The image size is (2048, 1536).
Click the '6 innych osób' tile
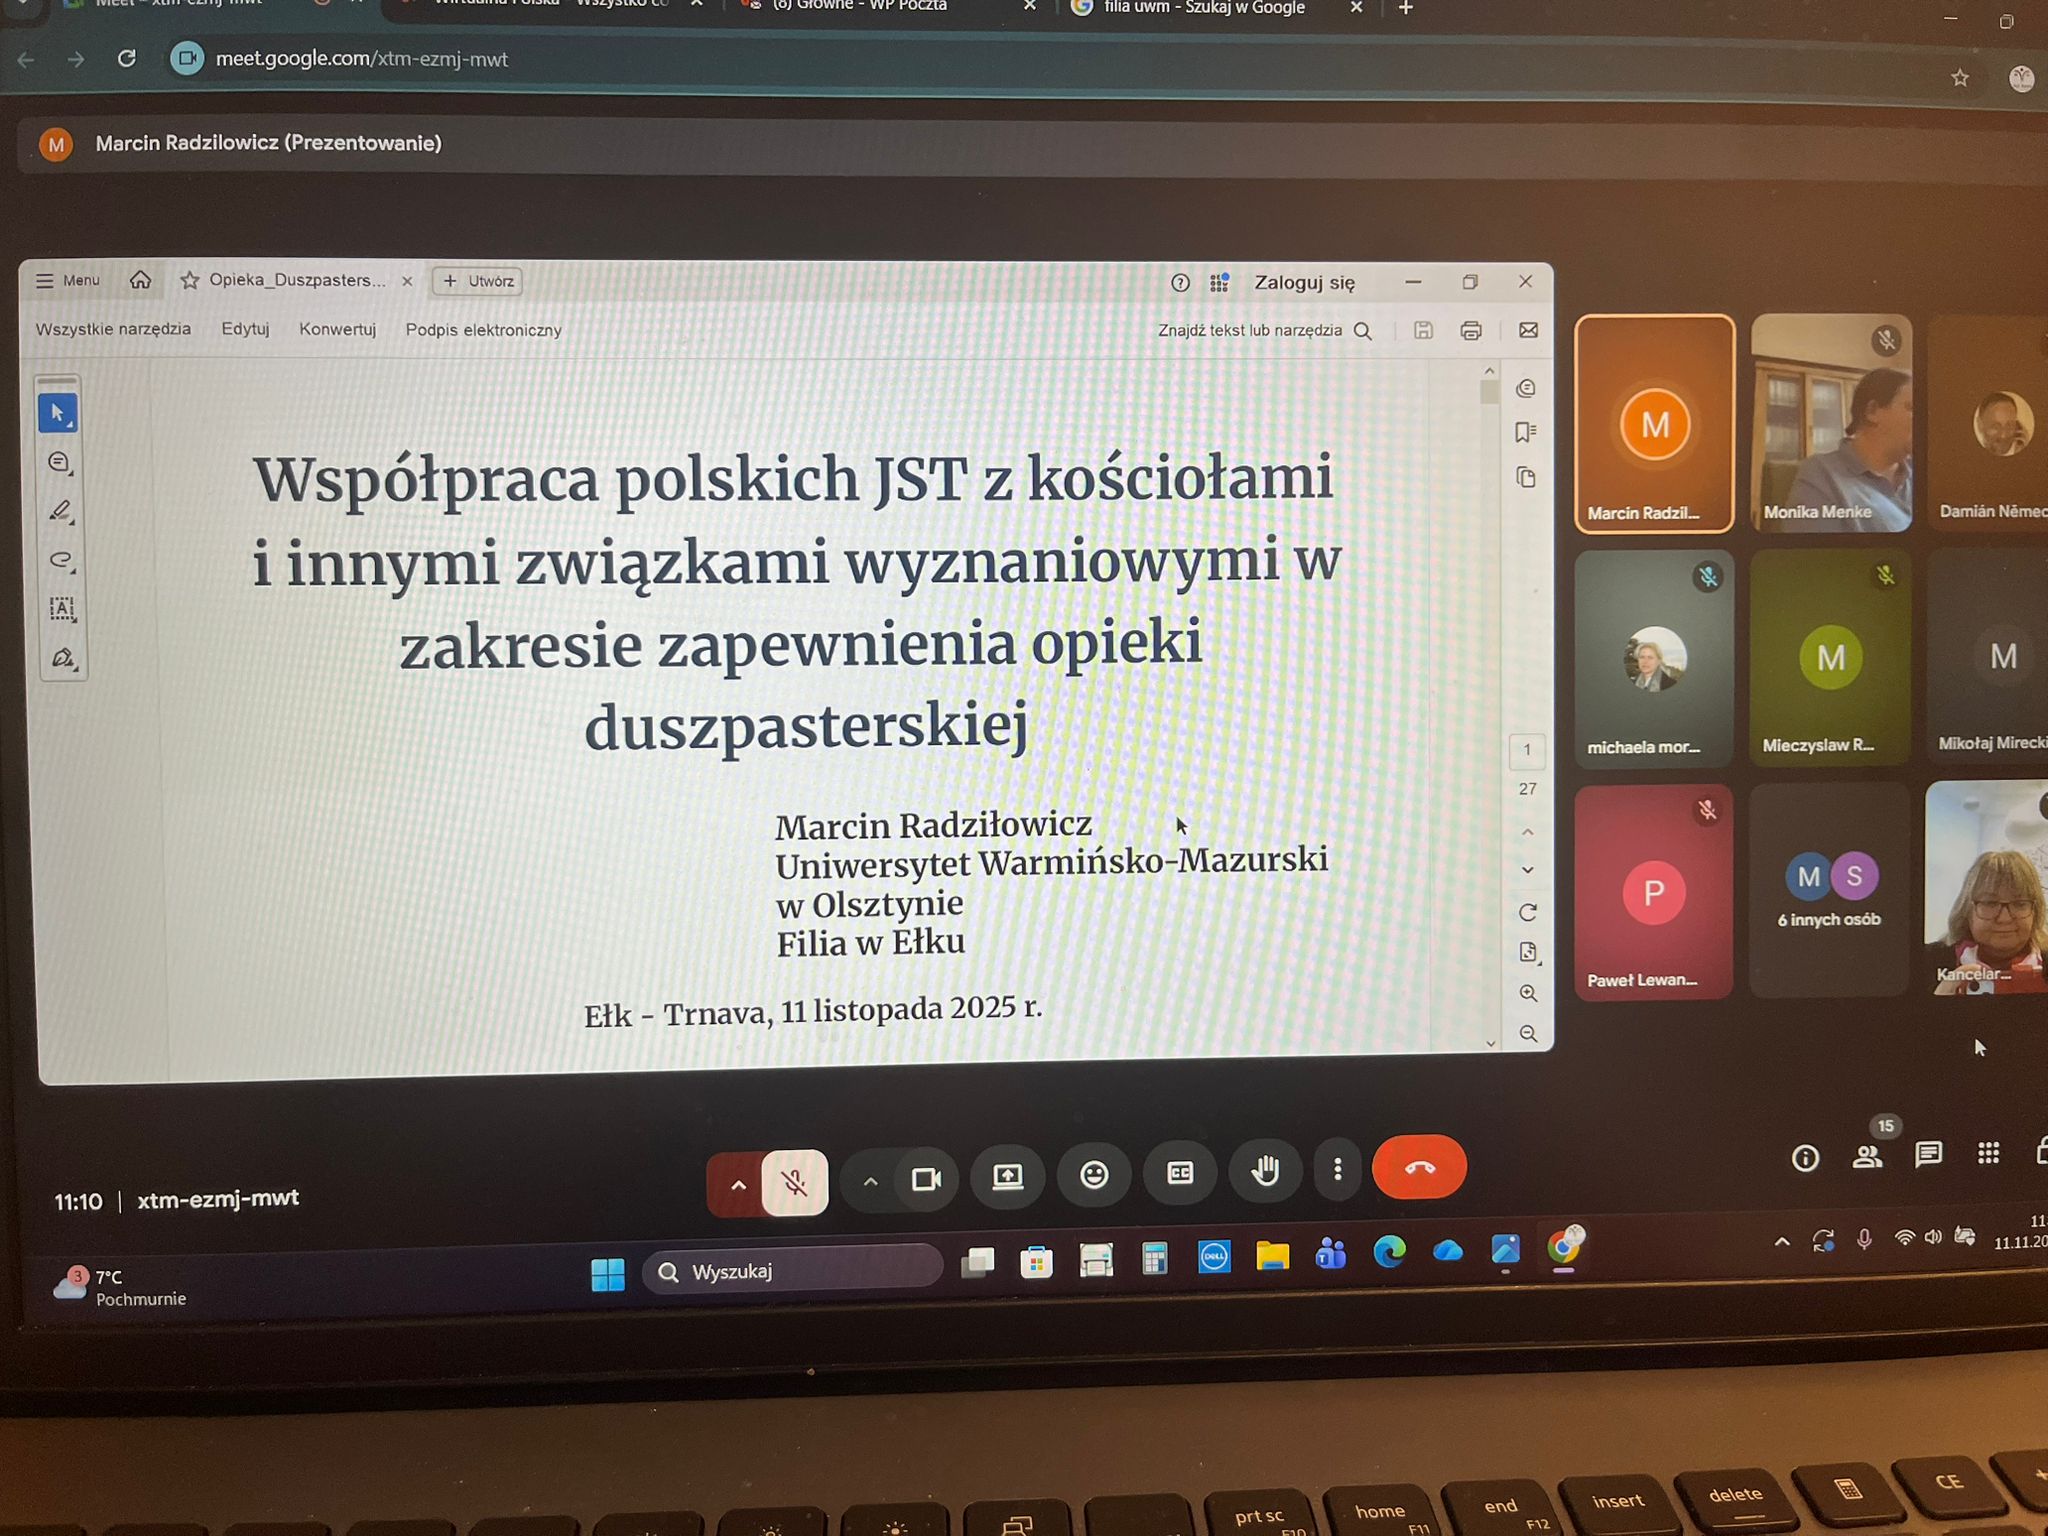[1829, 891]
